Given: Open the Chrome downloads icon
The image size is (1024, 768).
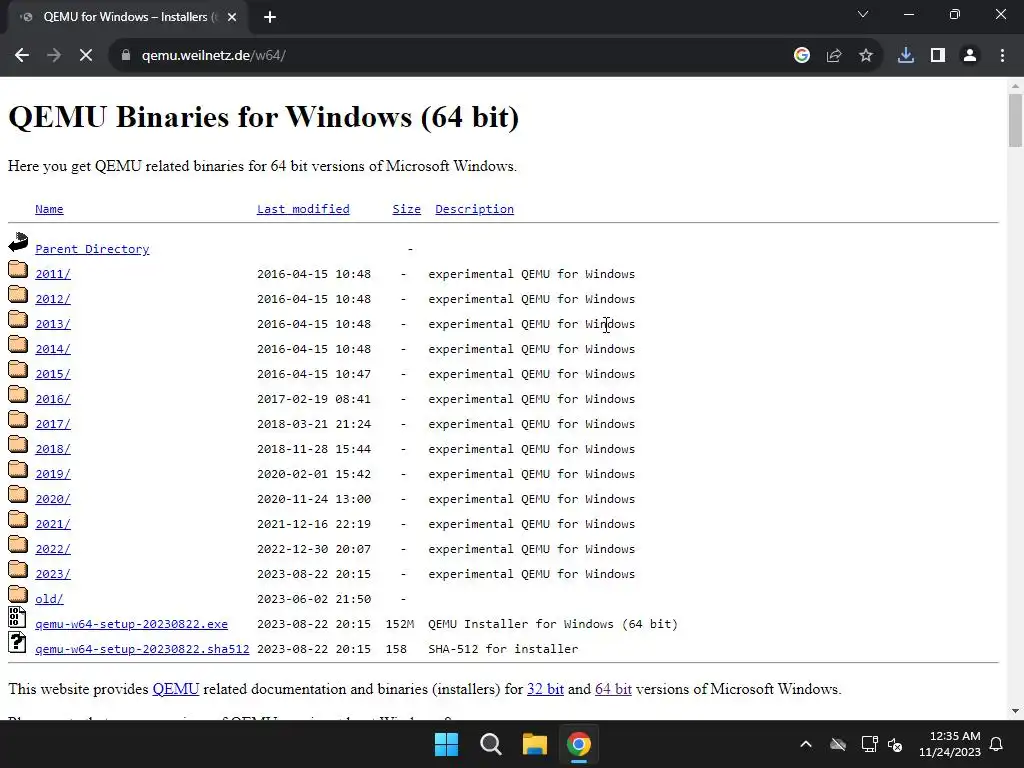Looking at the screenshot, I should (x=906, y=56).
